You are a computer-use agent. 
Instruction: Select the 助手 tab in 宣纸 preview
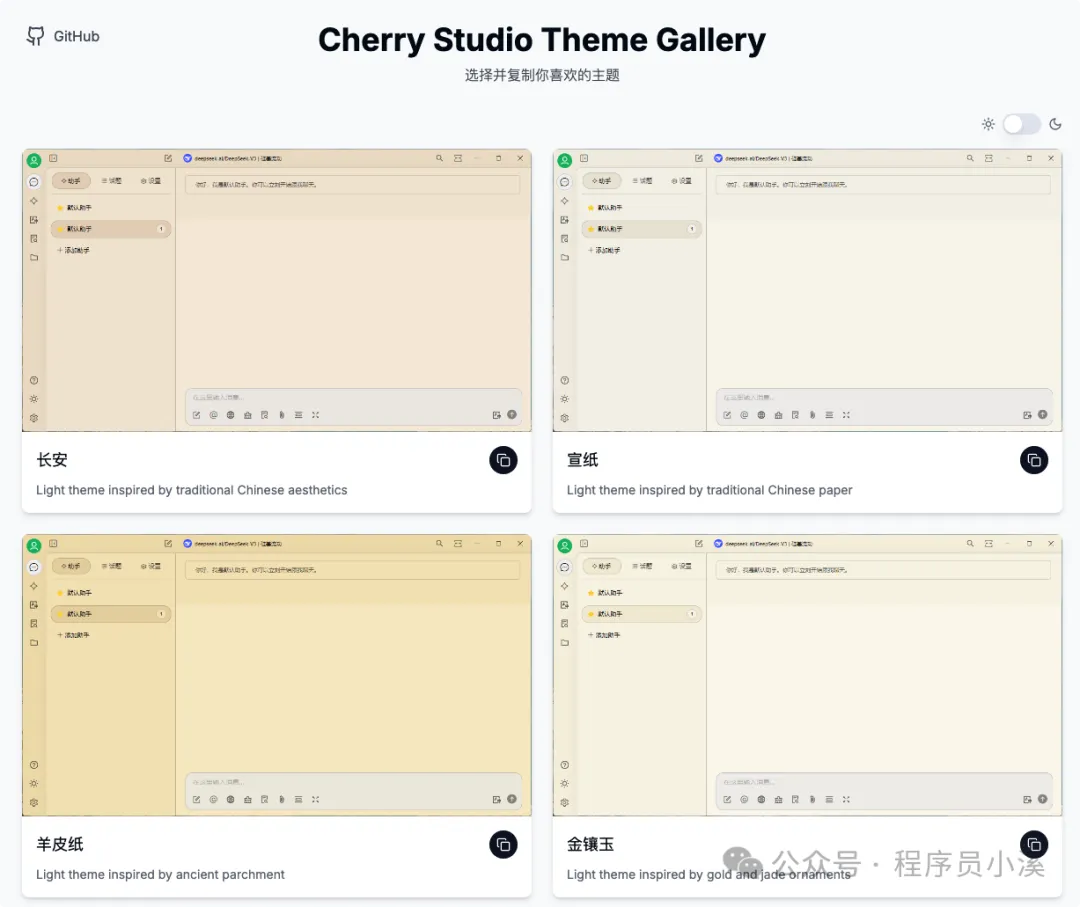point(602,181)
